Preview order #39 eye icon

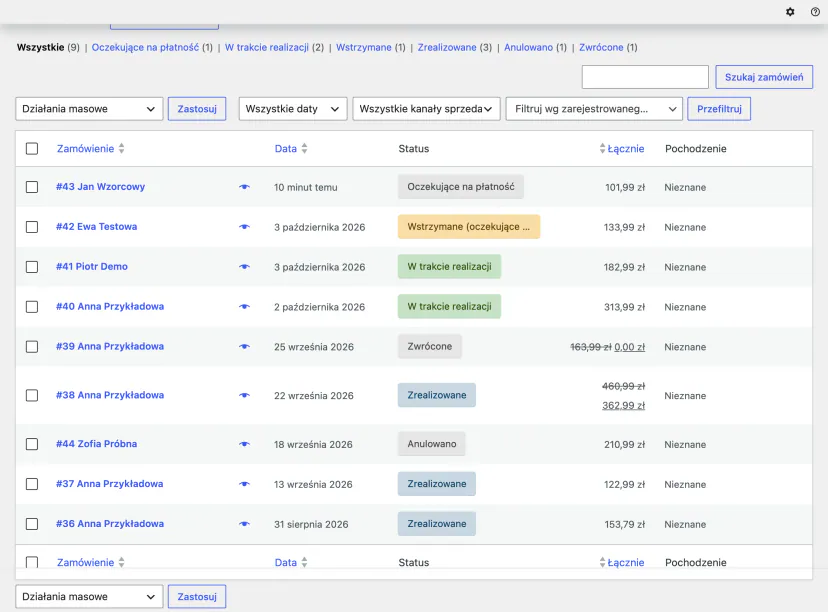244,347
